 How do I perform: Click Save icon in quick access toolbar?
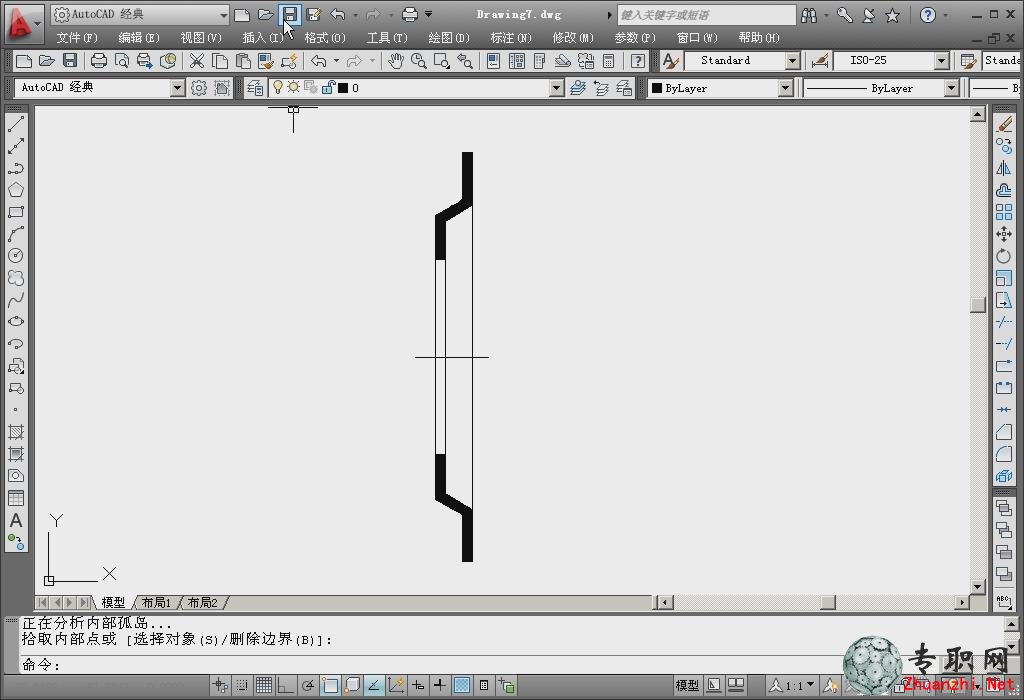pyautogui.click(x=290, y=14)
